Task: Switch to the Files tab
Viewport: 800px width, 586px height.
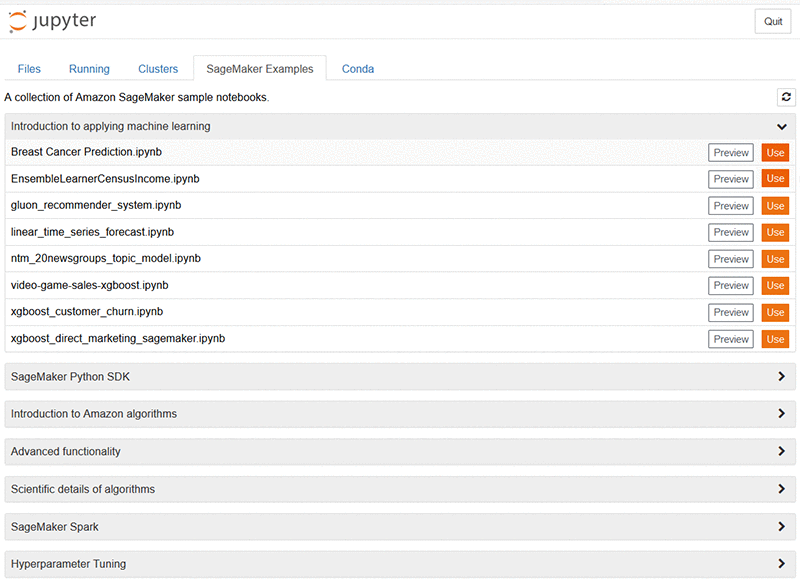Action: point(29,69)
